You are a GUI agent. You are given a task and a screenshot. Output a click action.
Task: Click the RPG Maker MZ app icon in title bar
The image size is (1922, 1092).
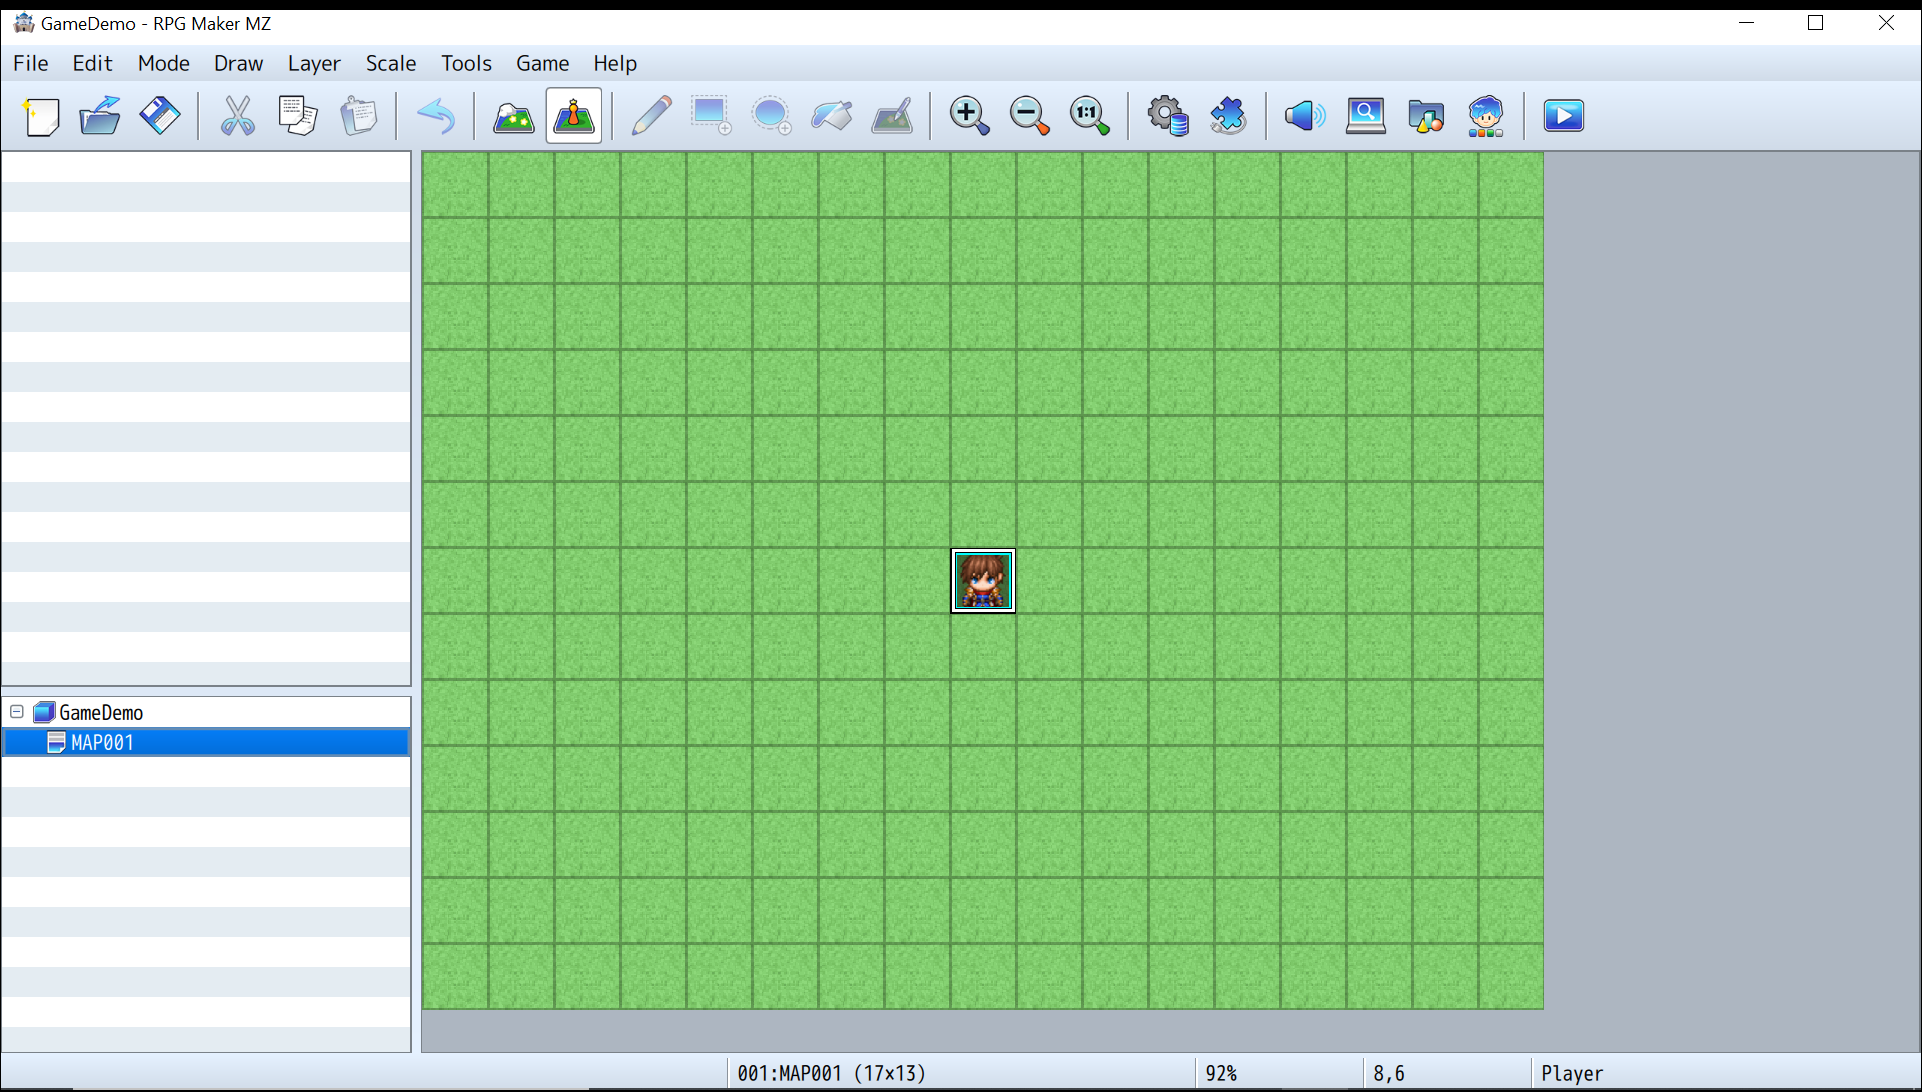pos(24,23)
